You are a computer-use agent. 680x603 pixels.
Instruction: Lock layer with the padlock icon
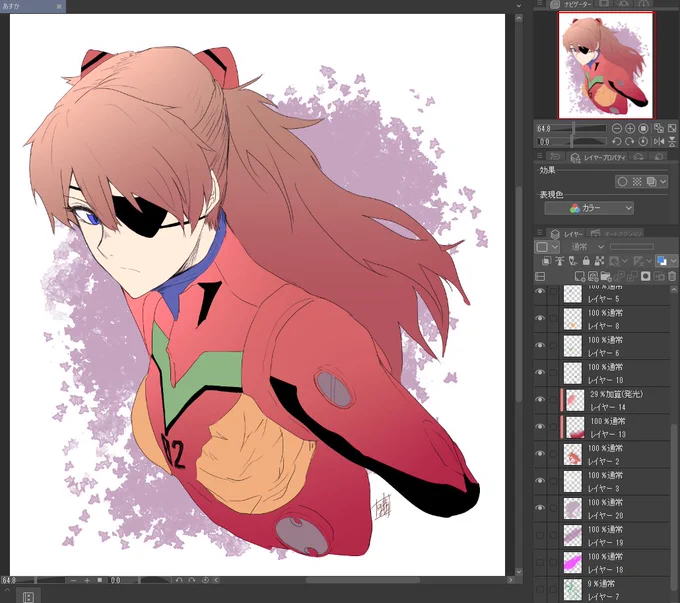tap(586, 261)
